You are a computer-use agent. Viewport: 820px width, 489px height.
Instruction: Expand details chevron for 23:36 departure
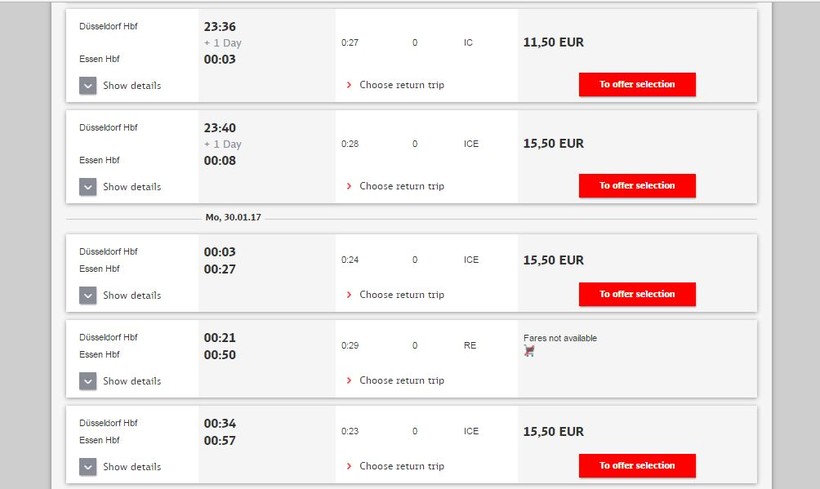pos(88,86)
